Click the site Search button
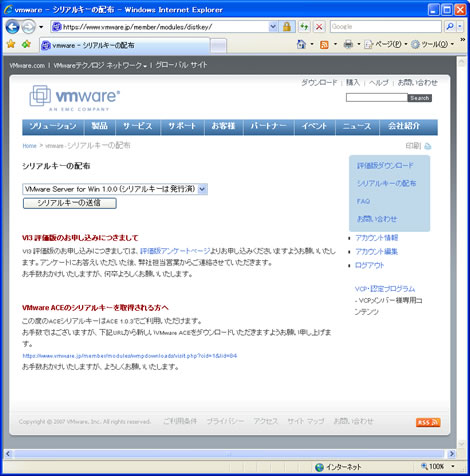470x476 pixels. (420, 98)
